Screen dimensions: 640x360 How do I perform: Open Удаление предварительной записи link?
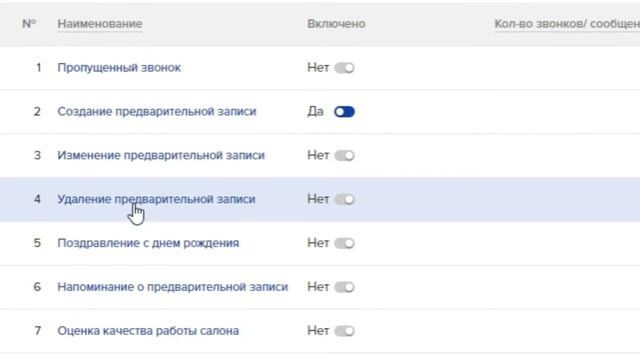point(156,199)
